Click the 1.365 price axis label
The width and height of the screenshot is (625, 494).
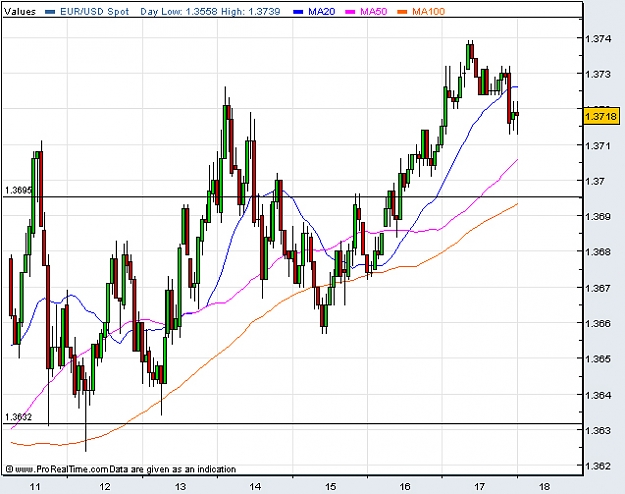tap(597, 359)
